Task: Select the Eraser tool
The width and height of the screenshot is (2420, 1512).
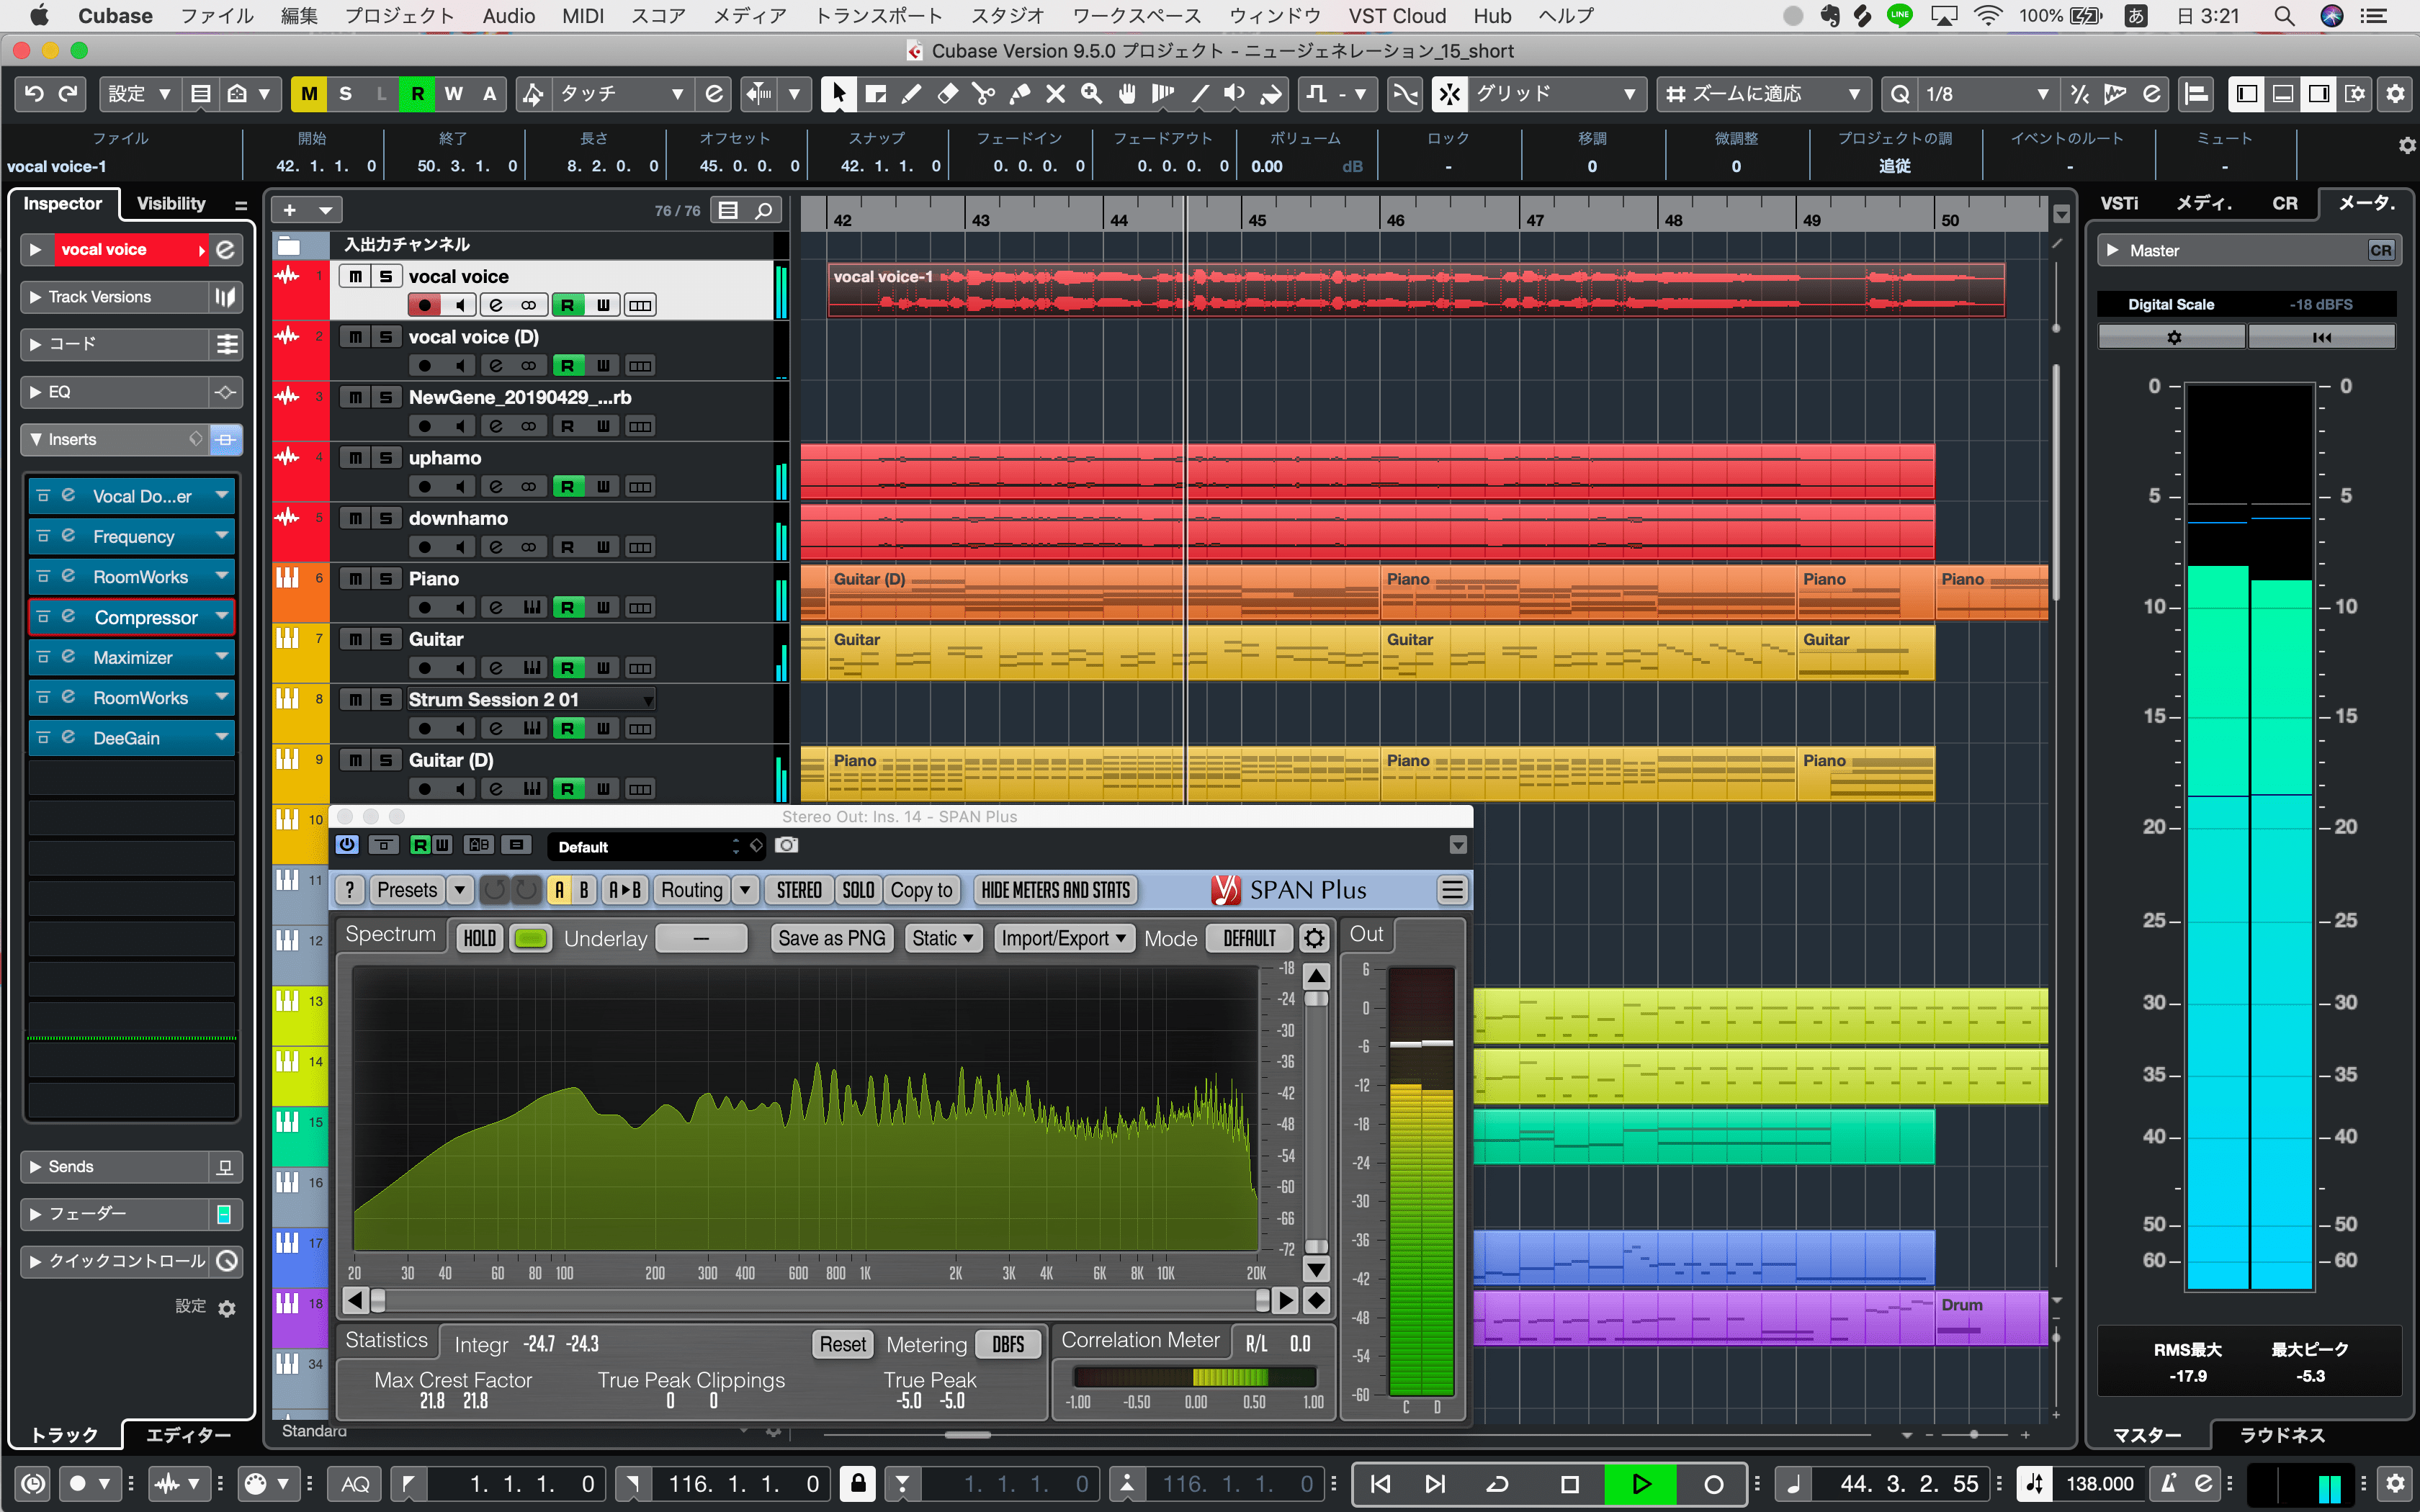Action: click(x=947, y=94)
